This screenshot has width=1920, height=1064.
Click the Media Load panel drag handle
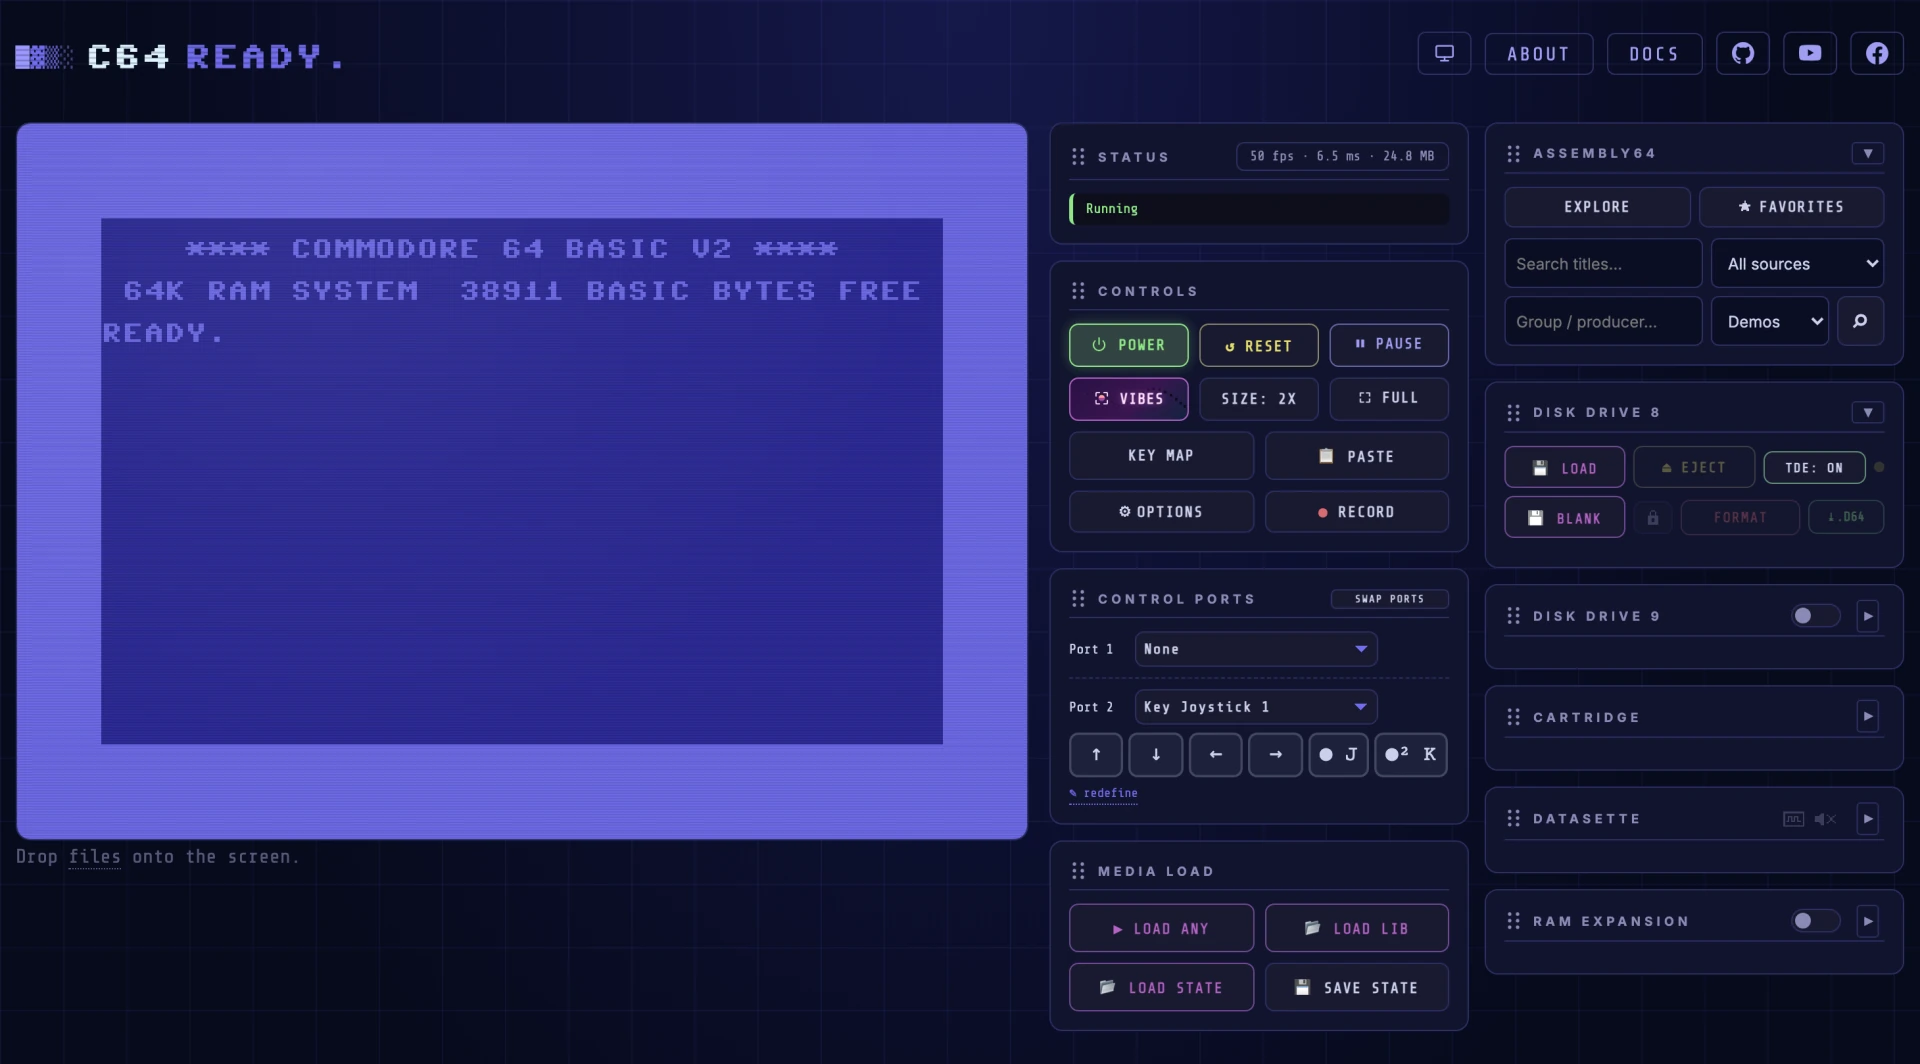[x=1078, y=871]
